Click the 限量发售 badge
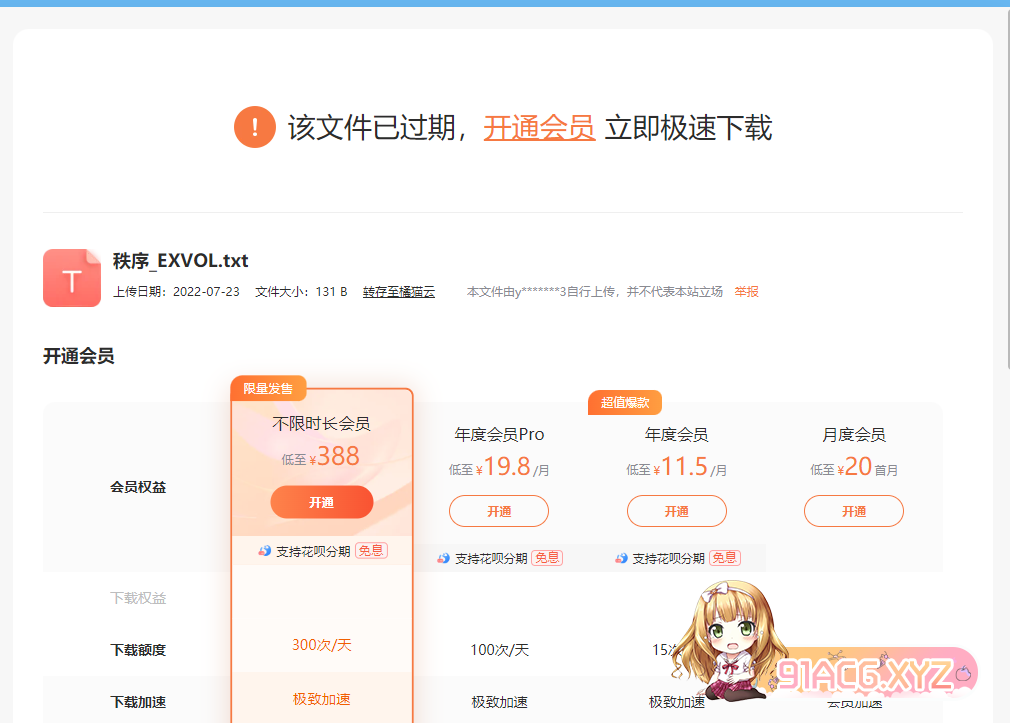 coord(268,388)
